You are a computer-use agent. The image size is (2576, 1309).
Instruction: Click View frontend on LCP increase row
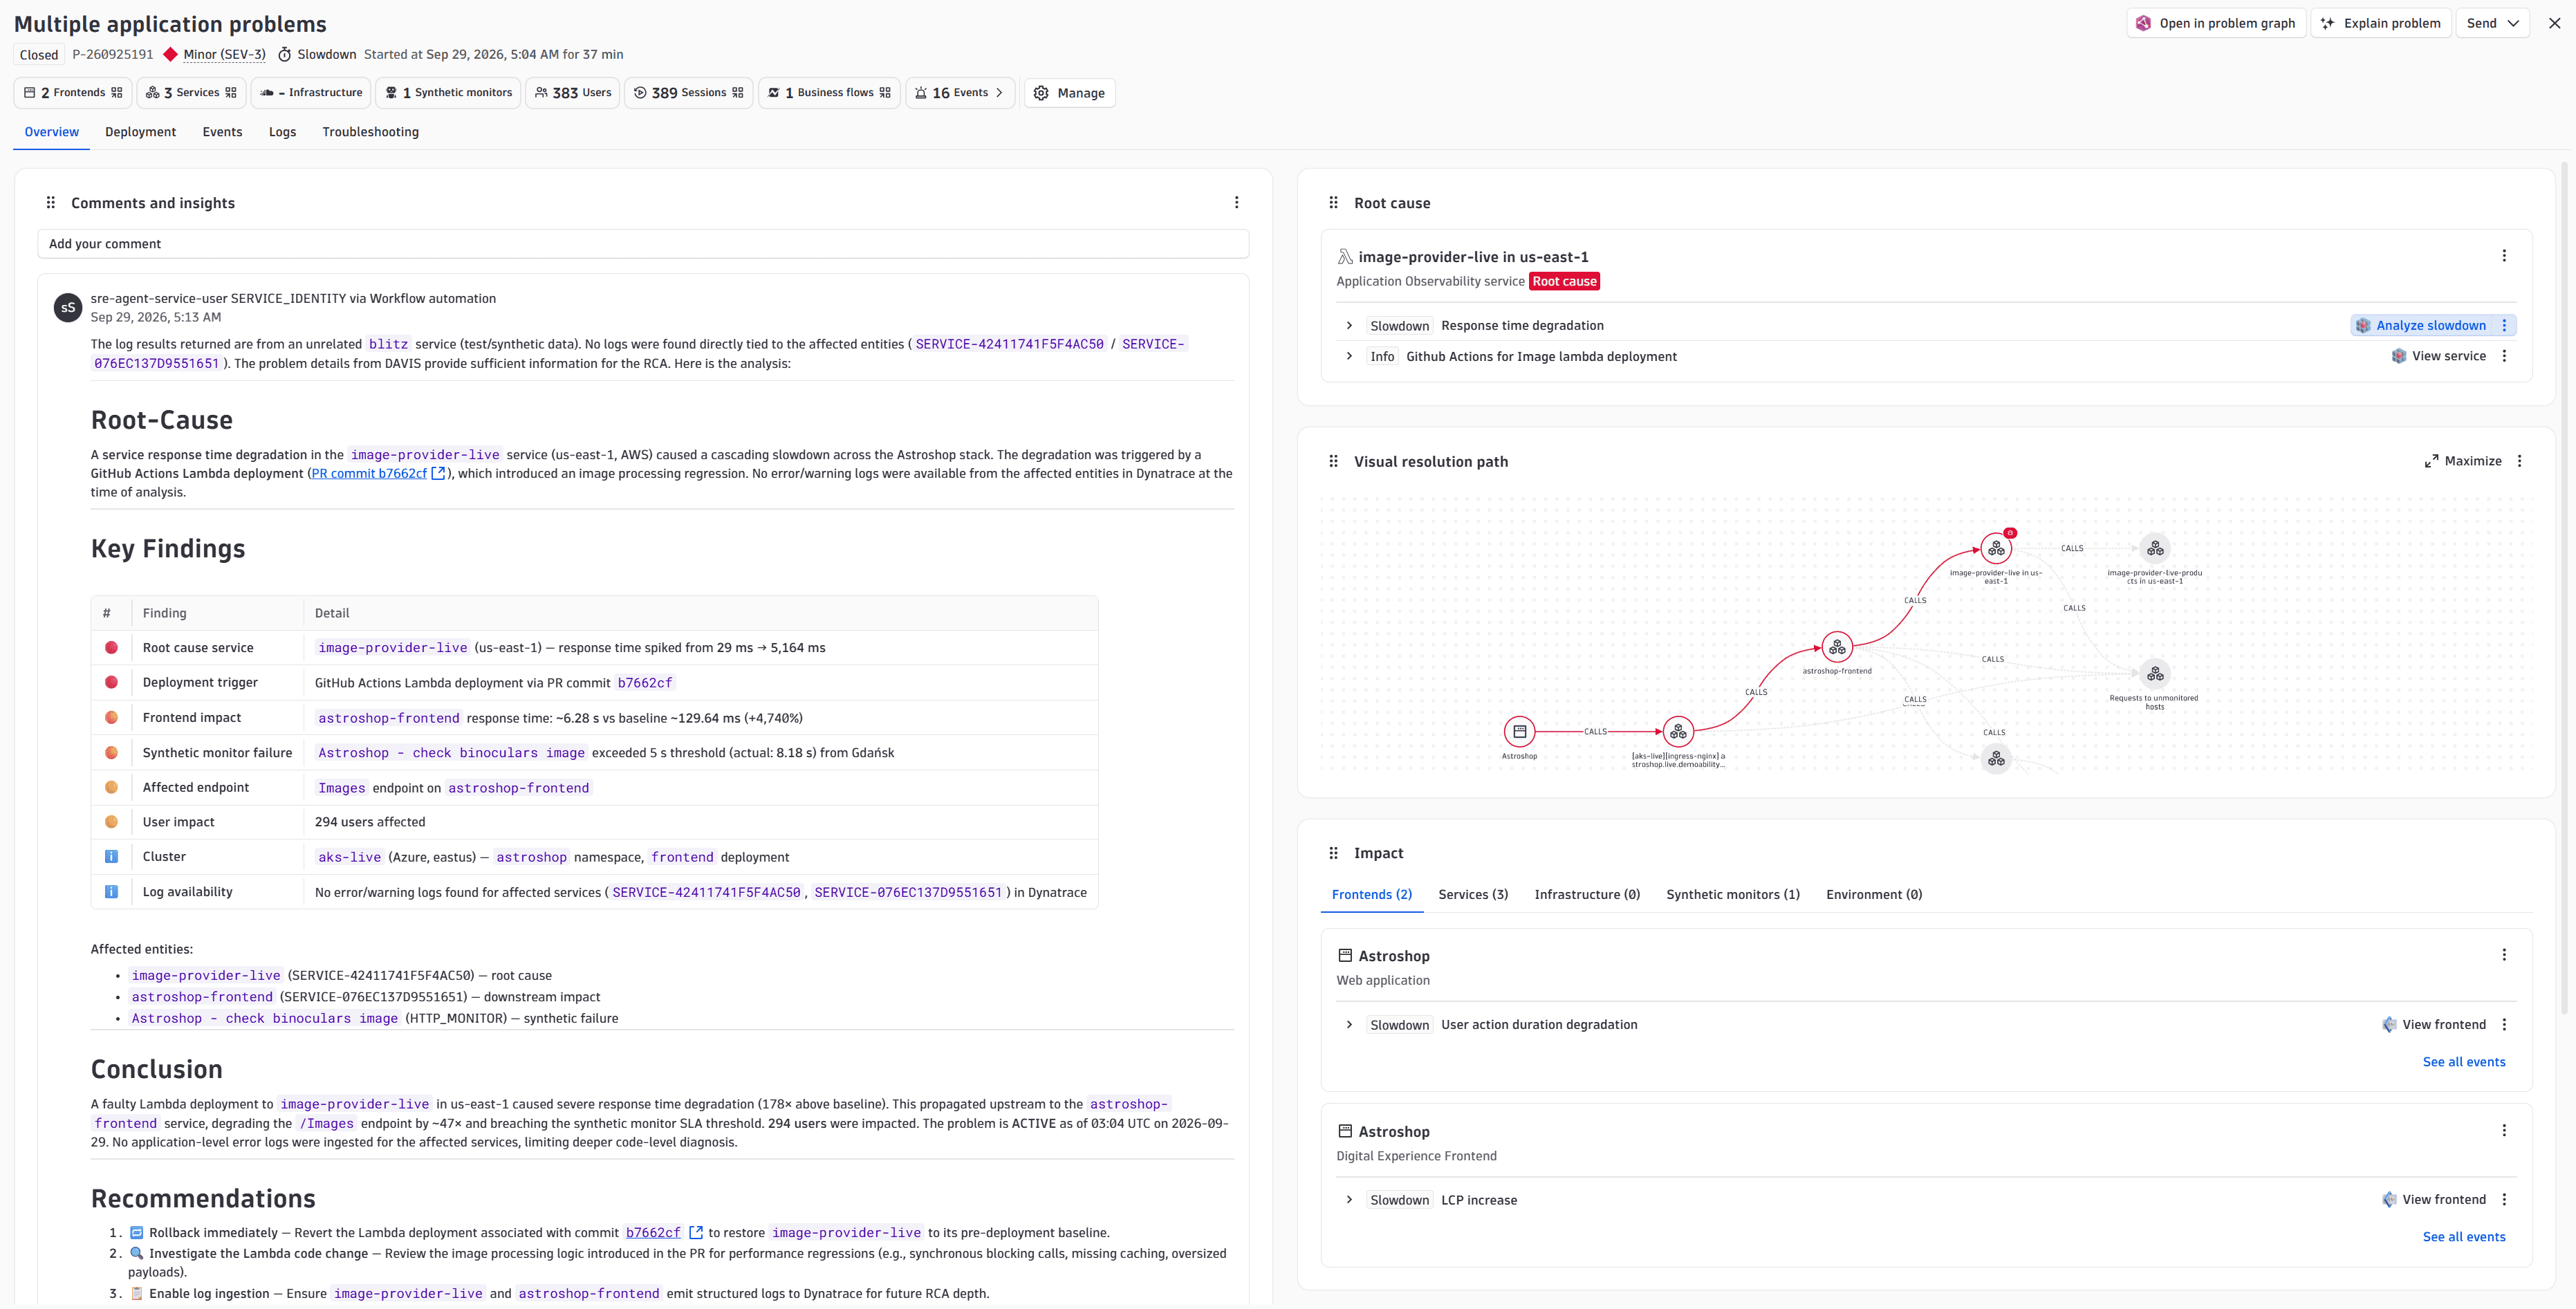(x=2434, y=1200)
